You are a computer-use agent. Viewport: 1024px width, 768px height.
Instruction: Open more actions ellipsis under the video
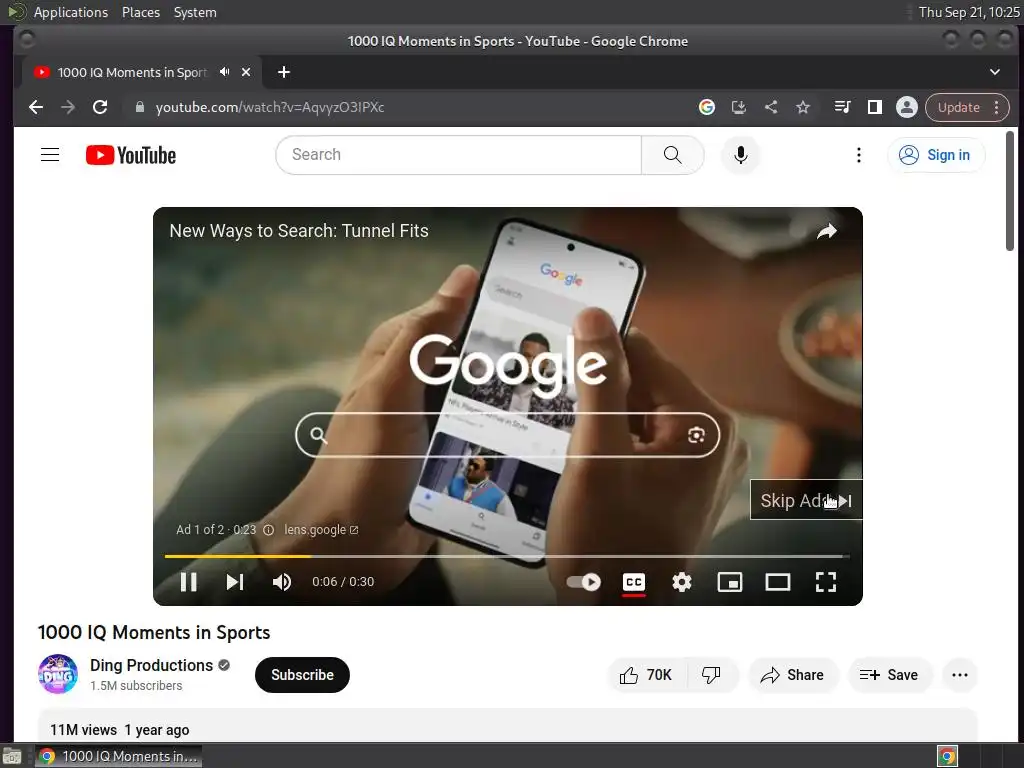[x=960, y=675]
